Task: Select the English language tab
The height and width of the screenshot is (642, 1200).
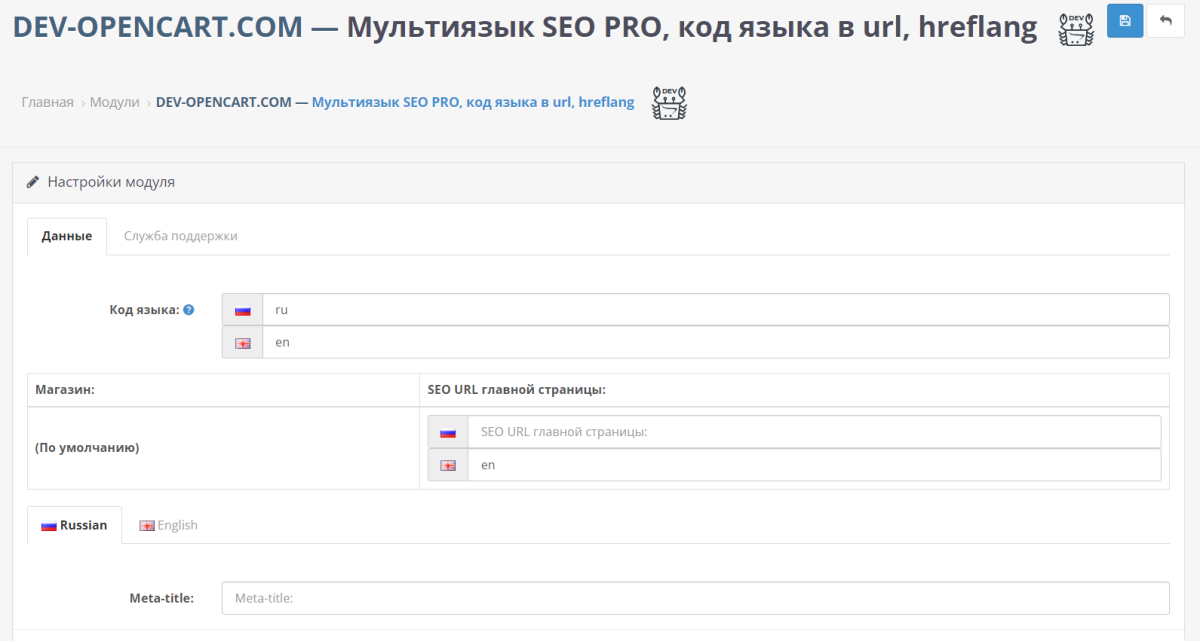Action: [168, 525]
